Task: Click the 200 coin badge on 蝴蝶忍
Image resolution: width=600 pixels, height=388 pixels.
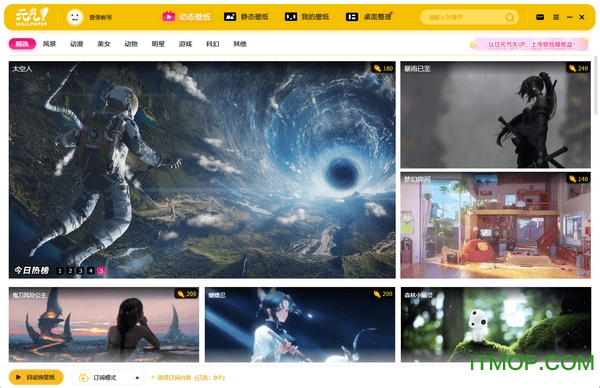Action: 383,294
